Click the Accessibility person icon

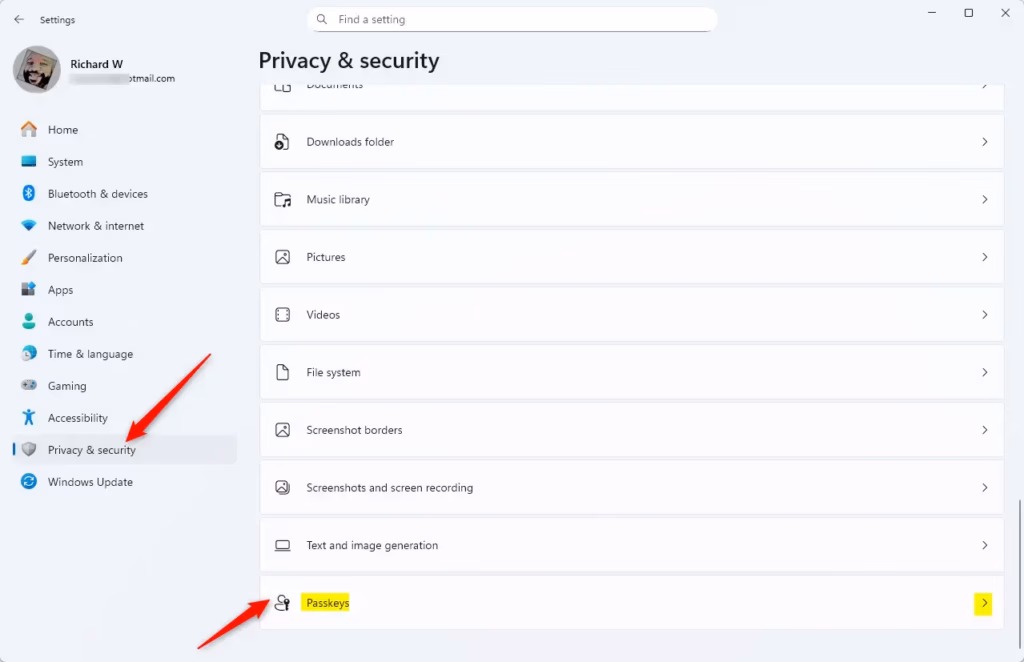point(31,417)
